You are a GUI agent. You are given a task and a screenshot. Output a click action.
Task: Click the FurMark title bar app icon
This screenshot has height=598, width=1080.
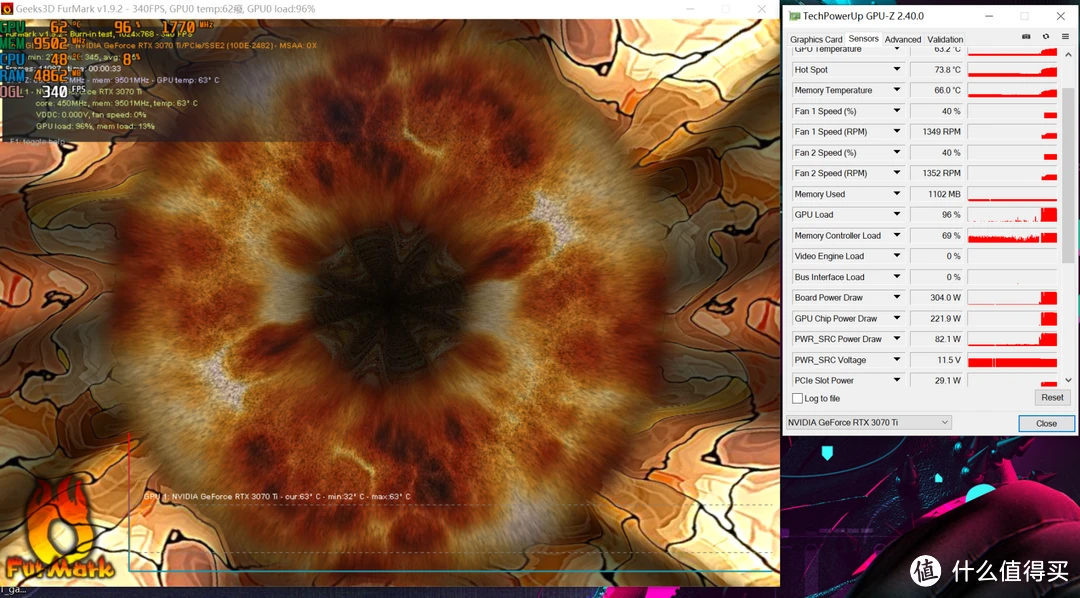coord(7,9)
